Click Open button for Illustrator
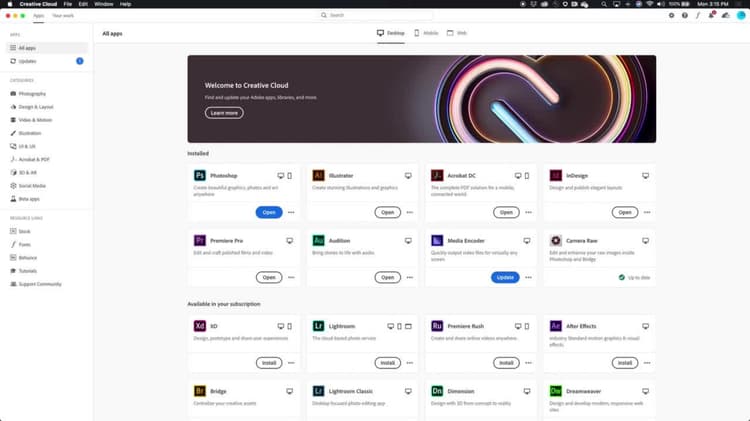750x421 pixels. coord(387,212)
